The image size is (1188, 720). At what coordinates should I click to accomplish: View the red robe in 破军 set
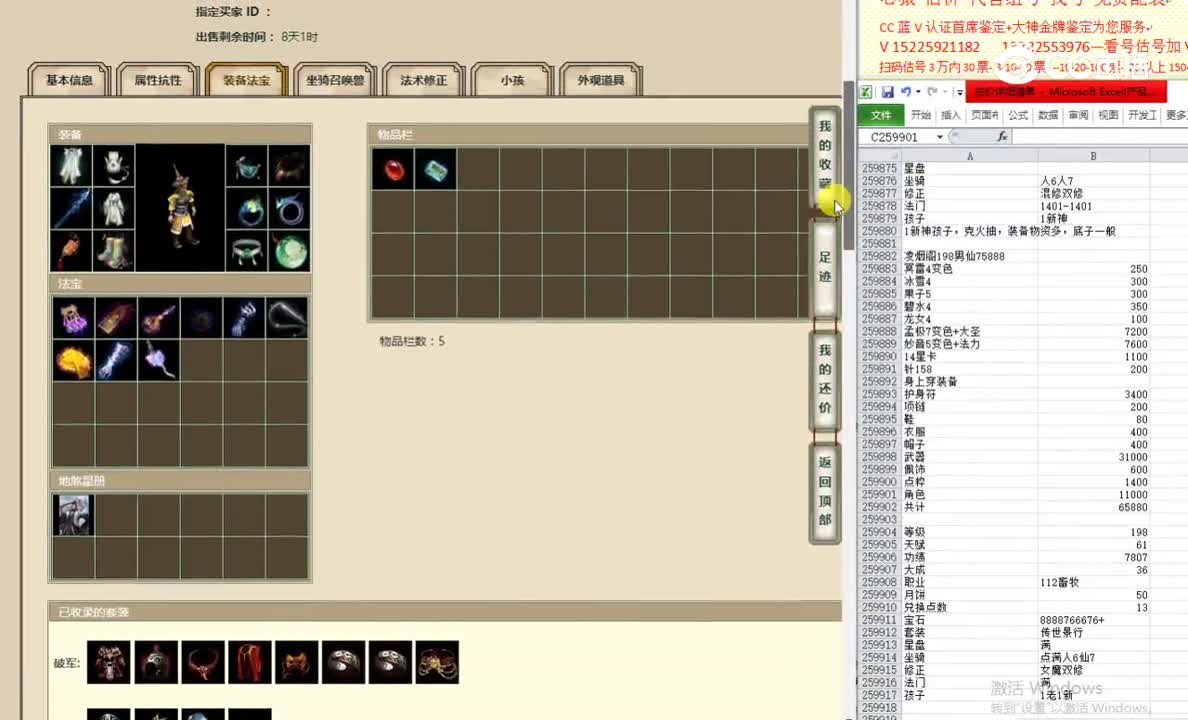point(250,662)
